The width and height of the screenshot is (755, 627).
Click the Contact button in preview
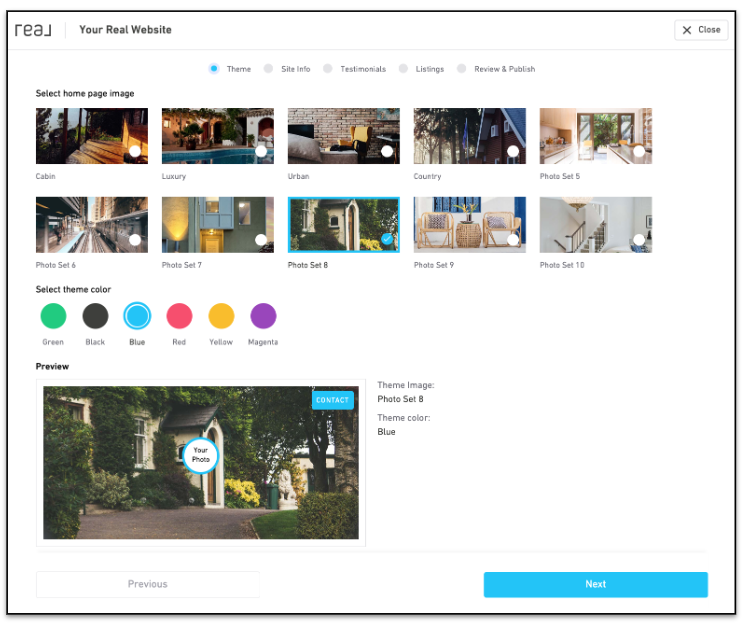[332, 400]
